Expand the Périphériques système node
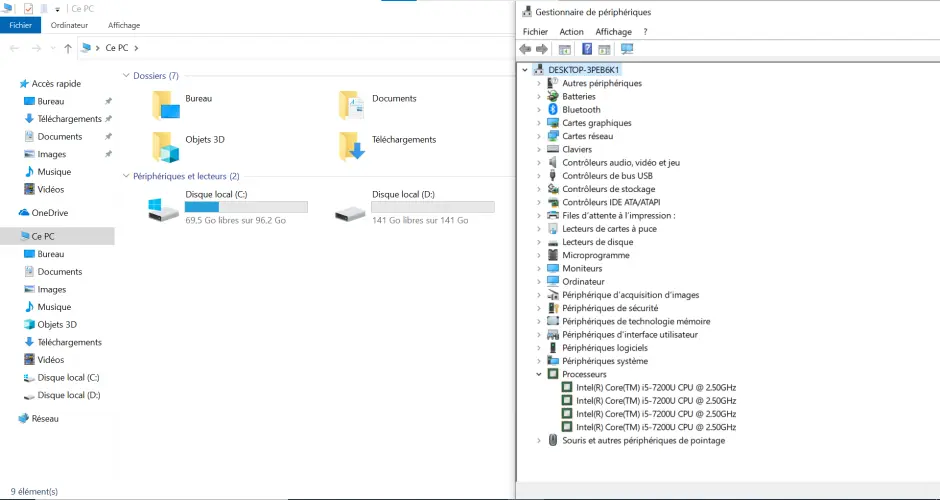The width and height of the screenshot is (940, 500). [x=539, y=361]
